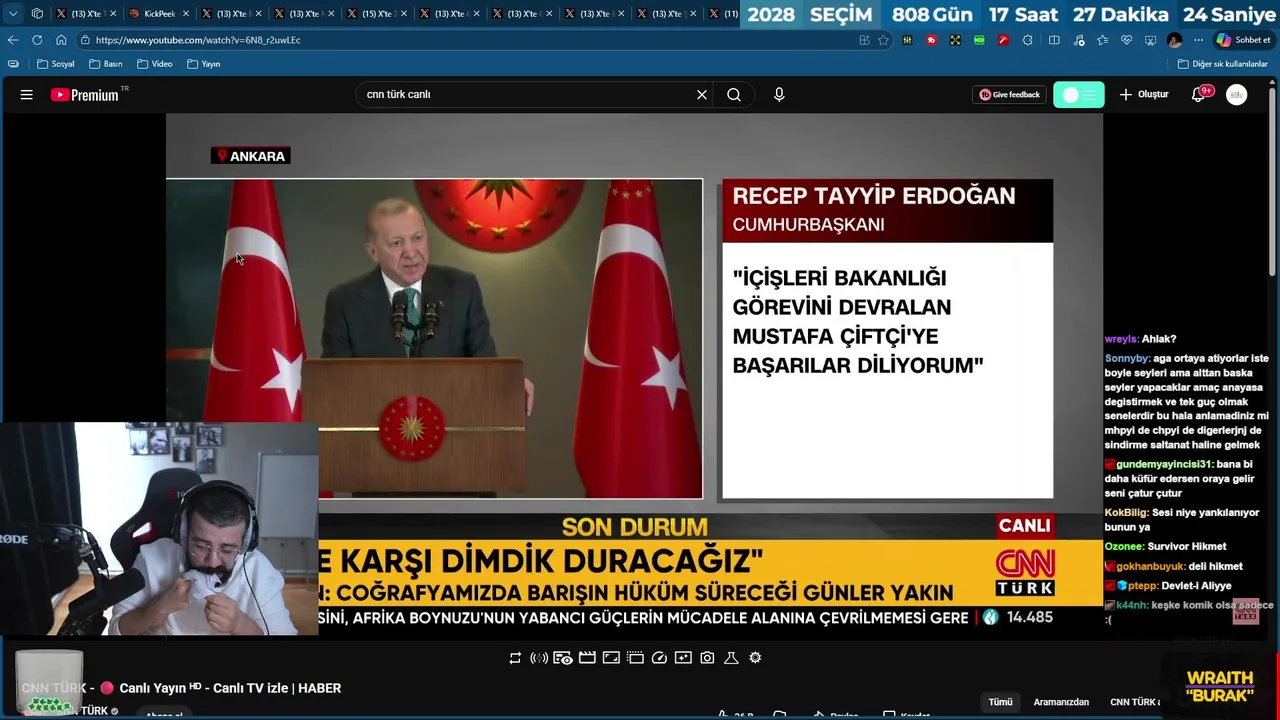Go to browser home page icon
Viewport: 1280px width, 720px height.
click(x=61, y=40)
